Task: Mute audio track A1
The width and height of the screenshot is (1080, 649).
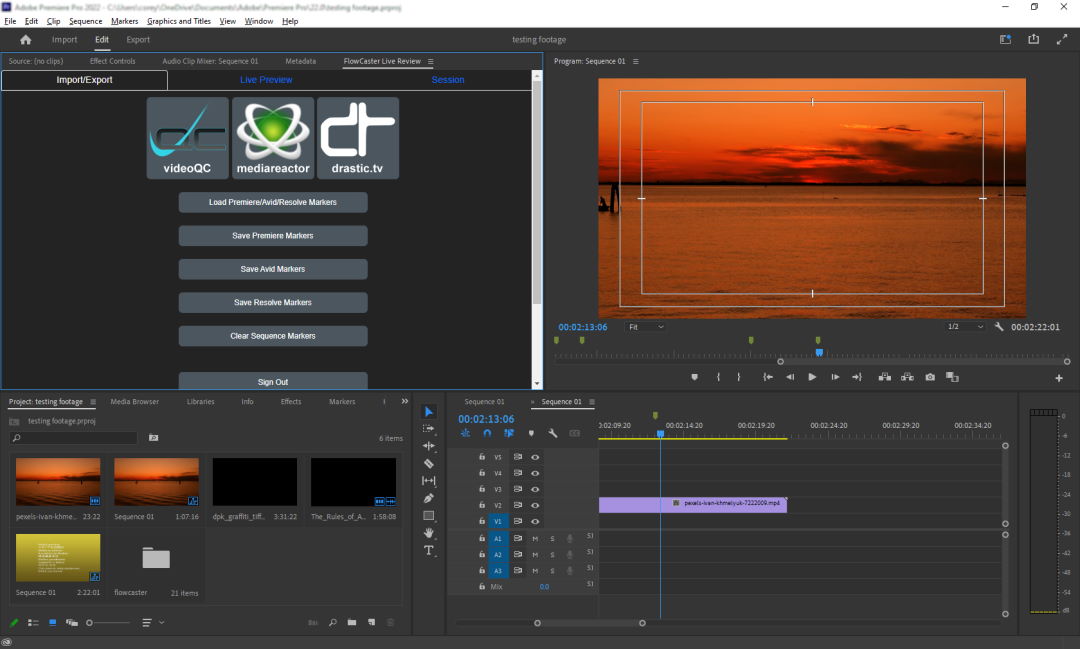Action: 535,538
